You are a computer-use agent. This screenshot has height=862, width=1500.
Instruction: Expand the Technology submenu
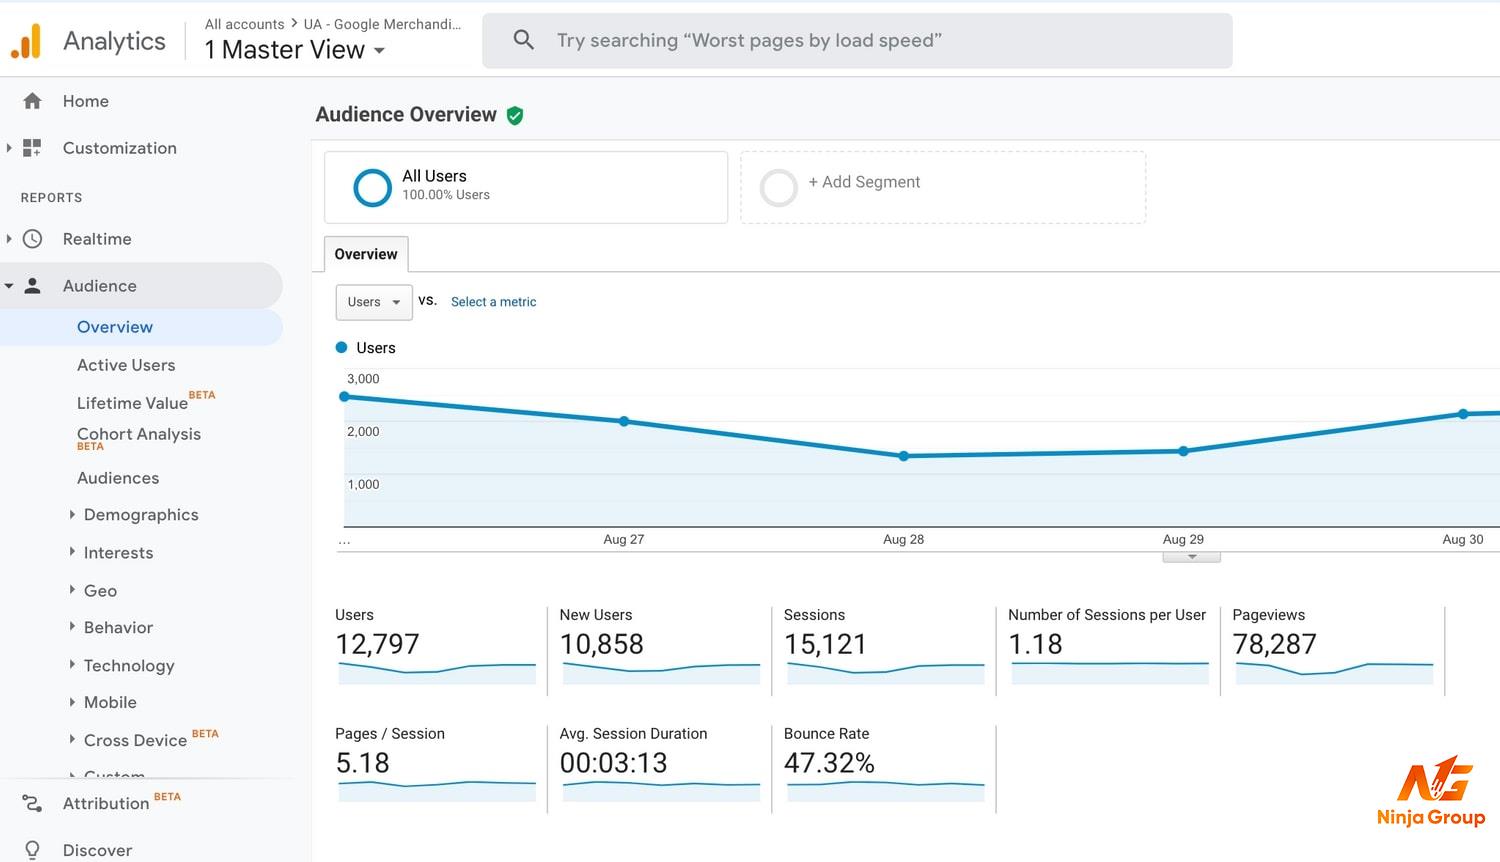pyautogui.click(x=129, y=666)
